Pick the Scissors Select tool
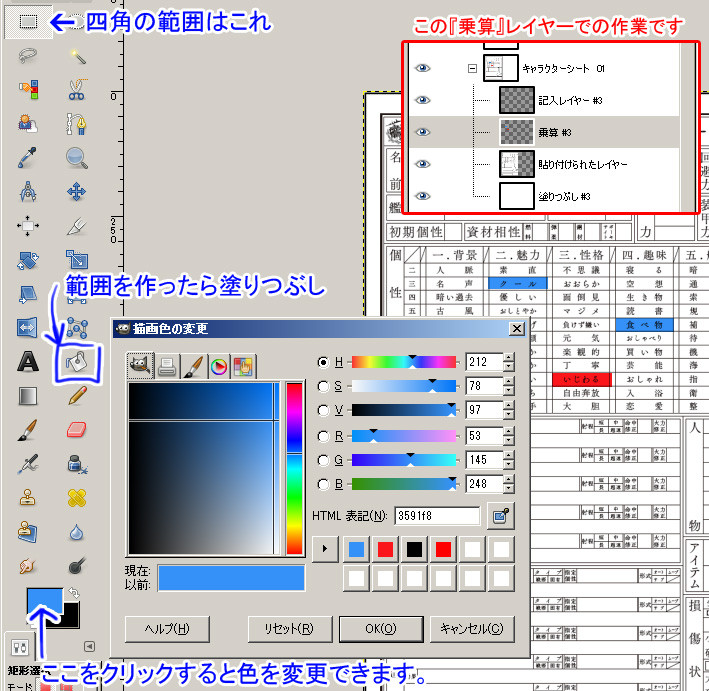Image resolution: width=709 pixels, height=691 pixels. pos(77,89)
